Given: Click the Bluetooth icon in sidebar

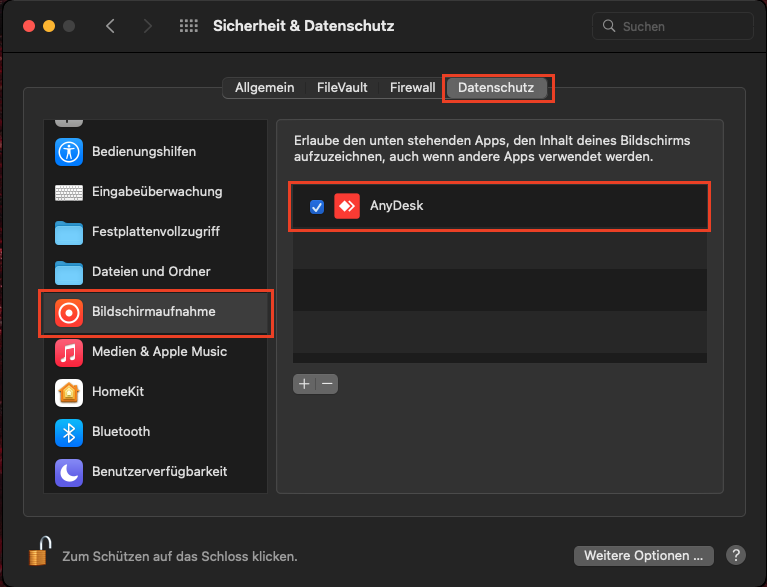Looking at the screenshot, I should [69, 432].
